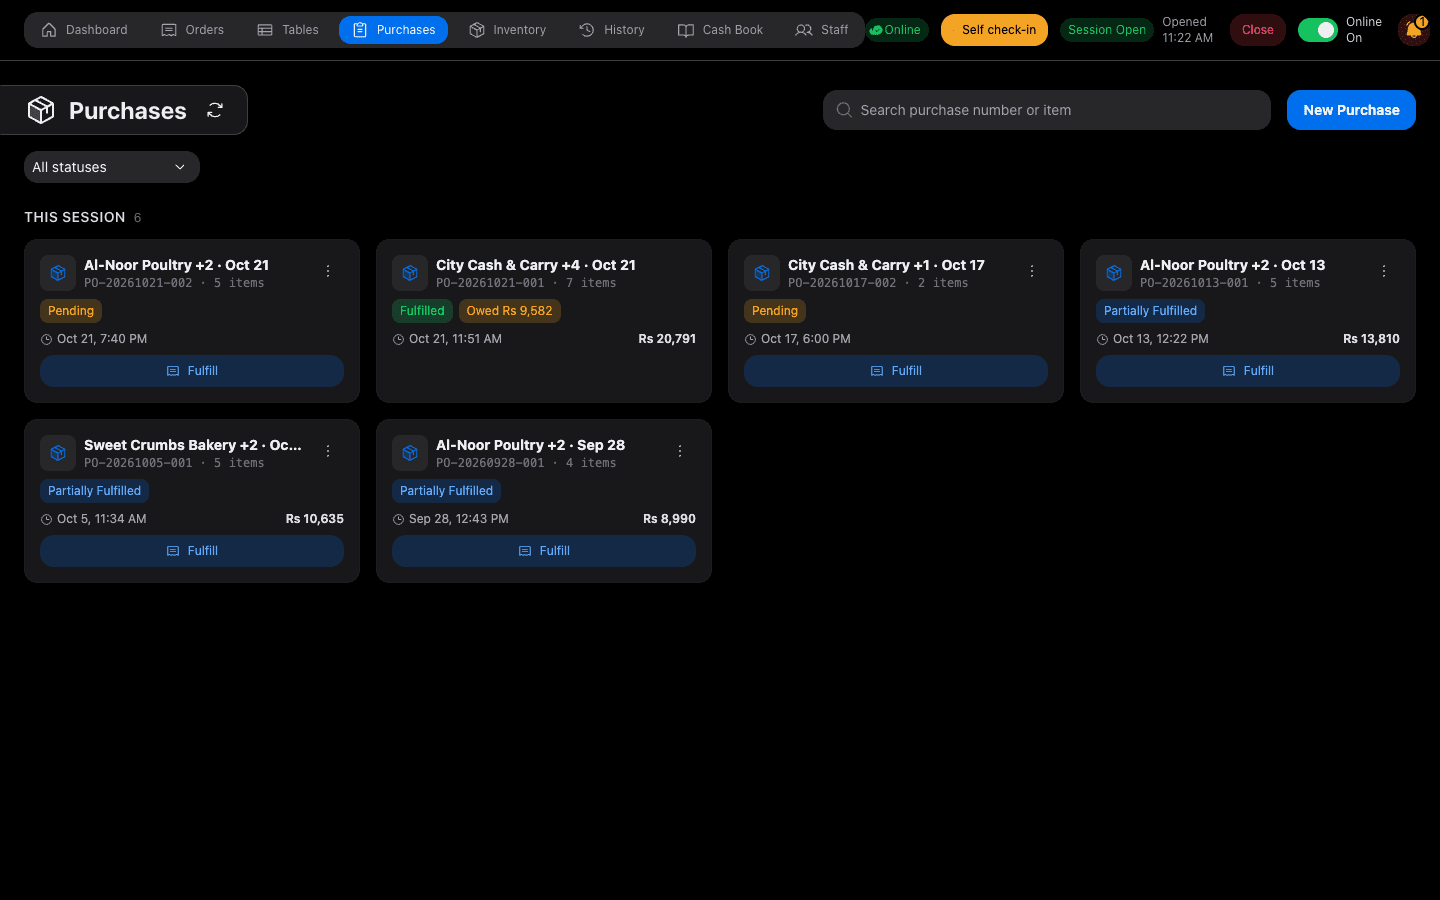Screen dimensions: 1440x900
Task: Open the Cash Book tab
Action: (x=721, y=30)
